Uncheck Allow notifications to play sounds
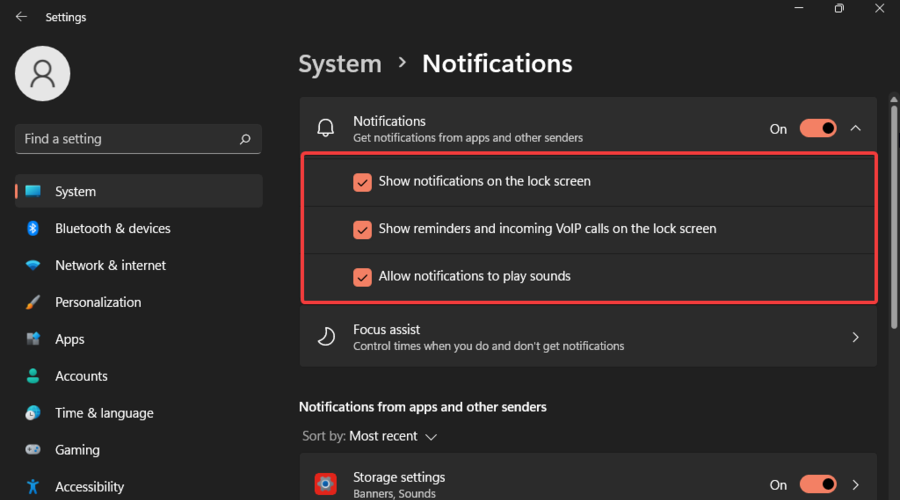The height and width of the screenshot is (500, 900). click(362, 276)
